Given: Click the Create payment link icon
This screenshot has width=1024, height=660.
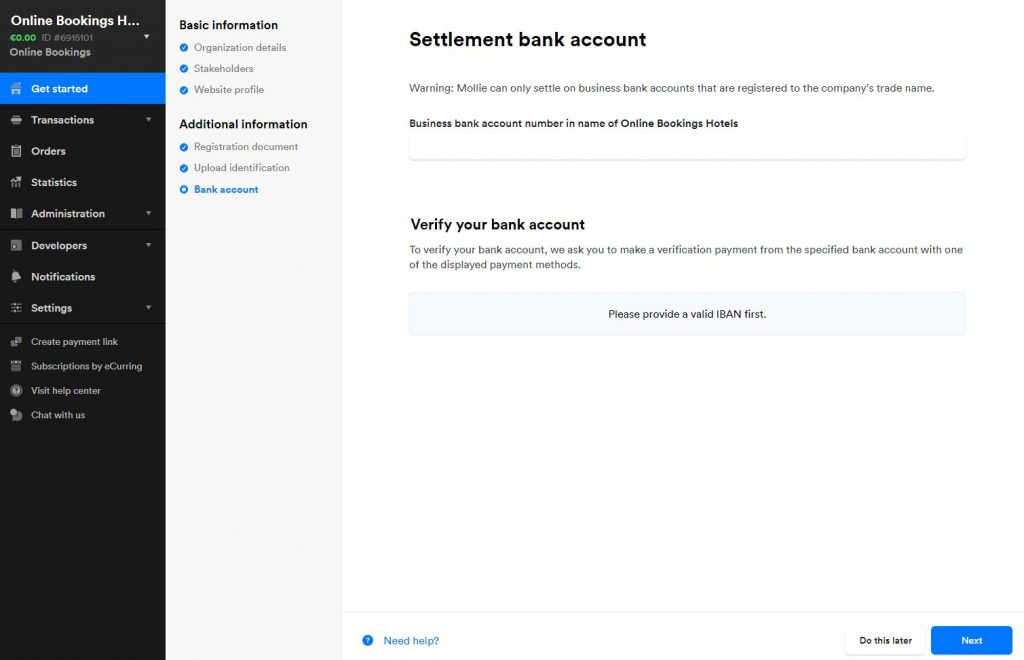Looking at the screenshot, I should point(16,341).
